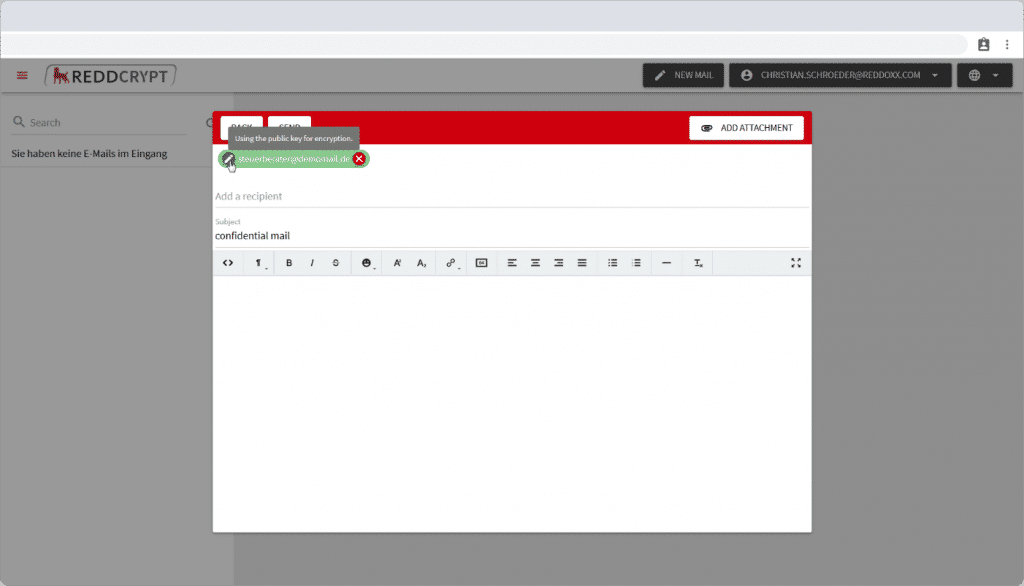This screenshot has height=586, width=1024.
Task: Toggle bold formatting
Action: point(289,263)
